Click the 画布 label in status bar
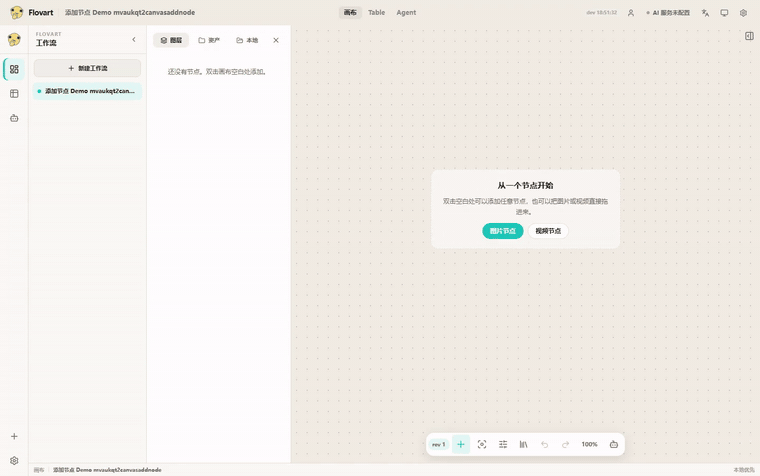Viewport: 760px width, 476px height. [39, 470]
